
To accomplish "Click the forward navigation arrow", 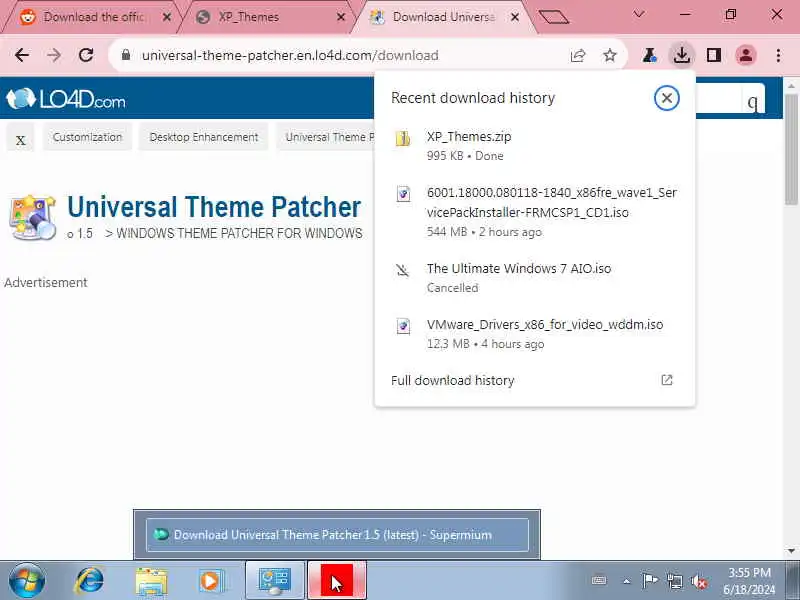I will (54, 55).
